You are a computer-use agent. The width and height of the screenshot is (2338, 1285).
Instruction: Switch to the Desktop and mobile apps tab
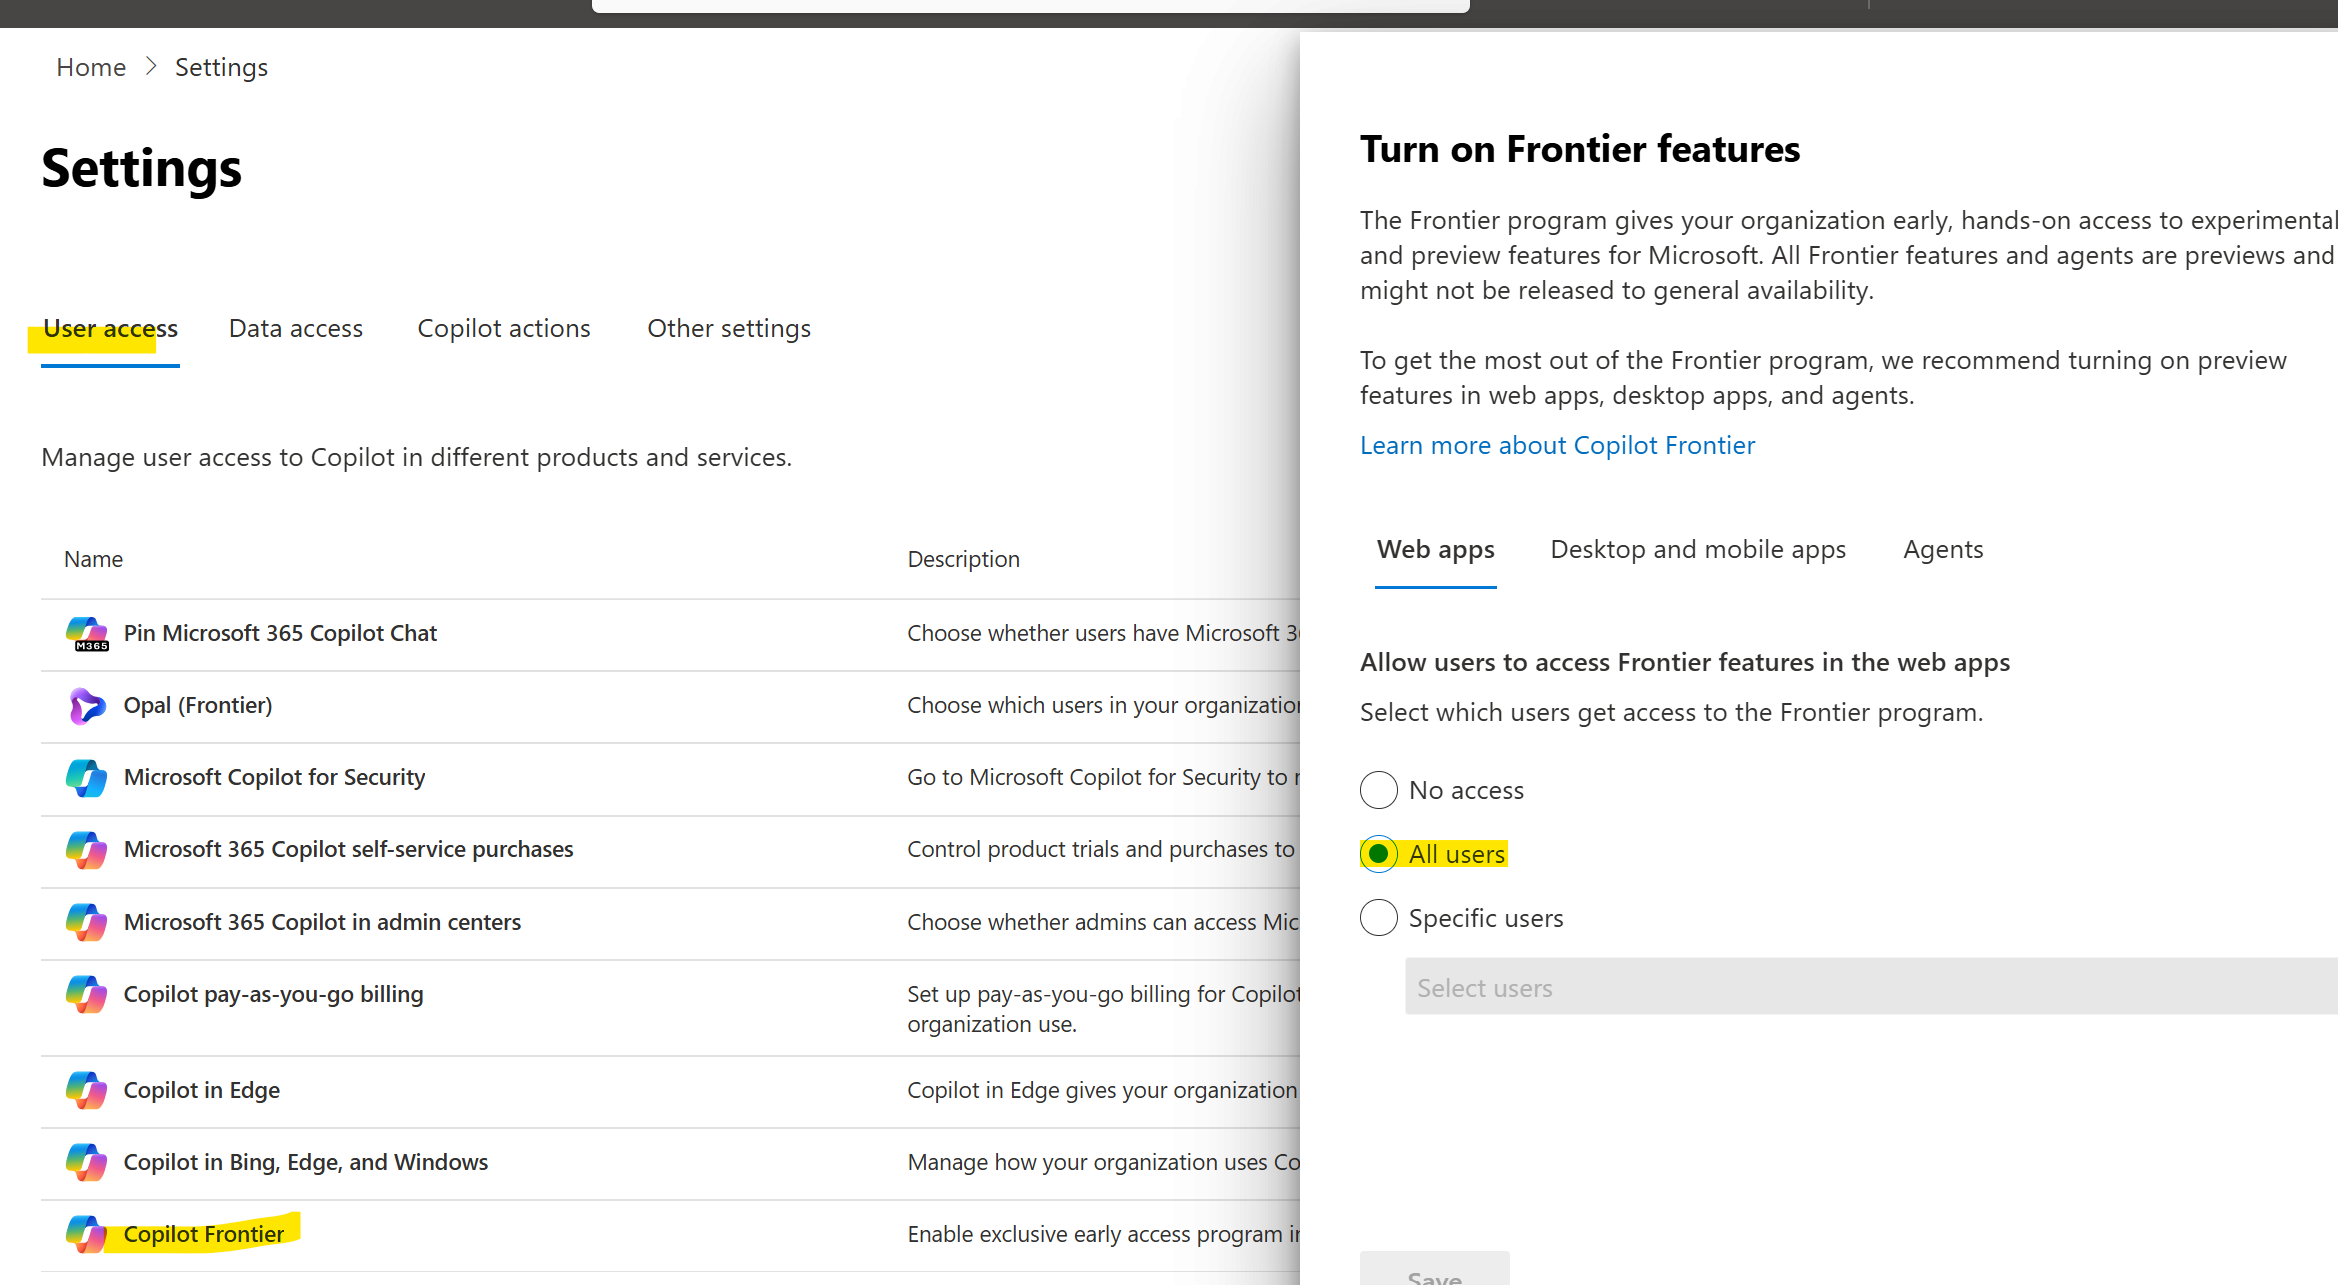click(x=1697, y=549)
